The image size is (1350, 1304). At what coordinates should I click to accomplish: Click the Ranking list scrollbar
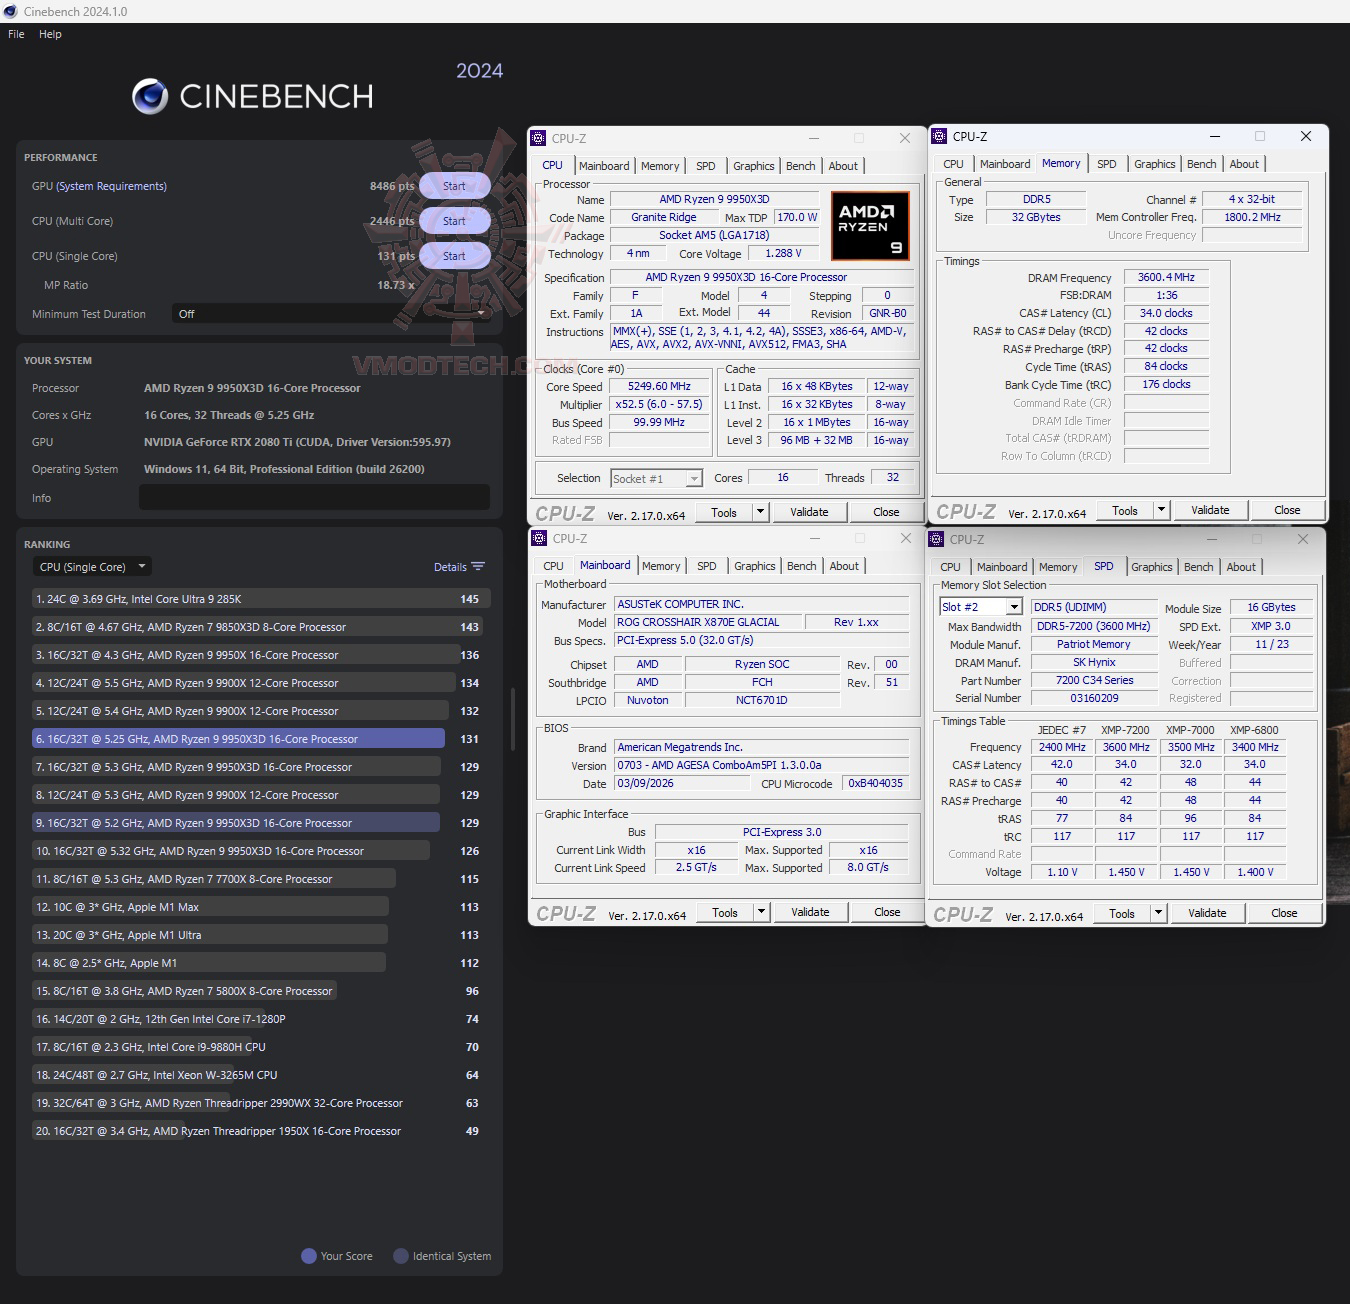(512, 718)
